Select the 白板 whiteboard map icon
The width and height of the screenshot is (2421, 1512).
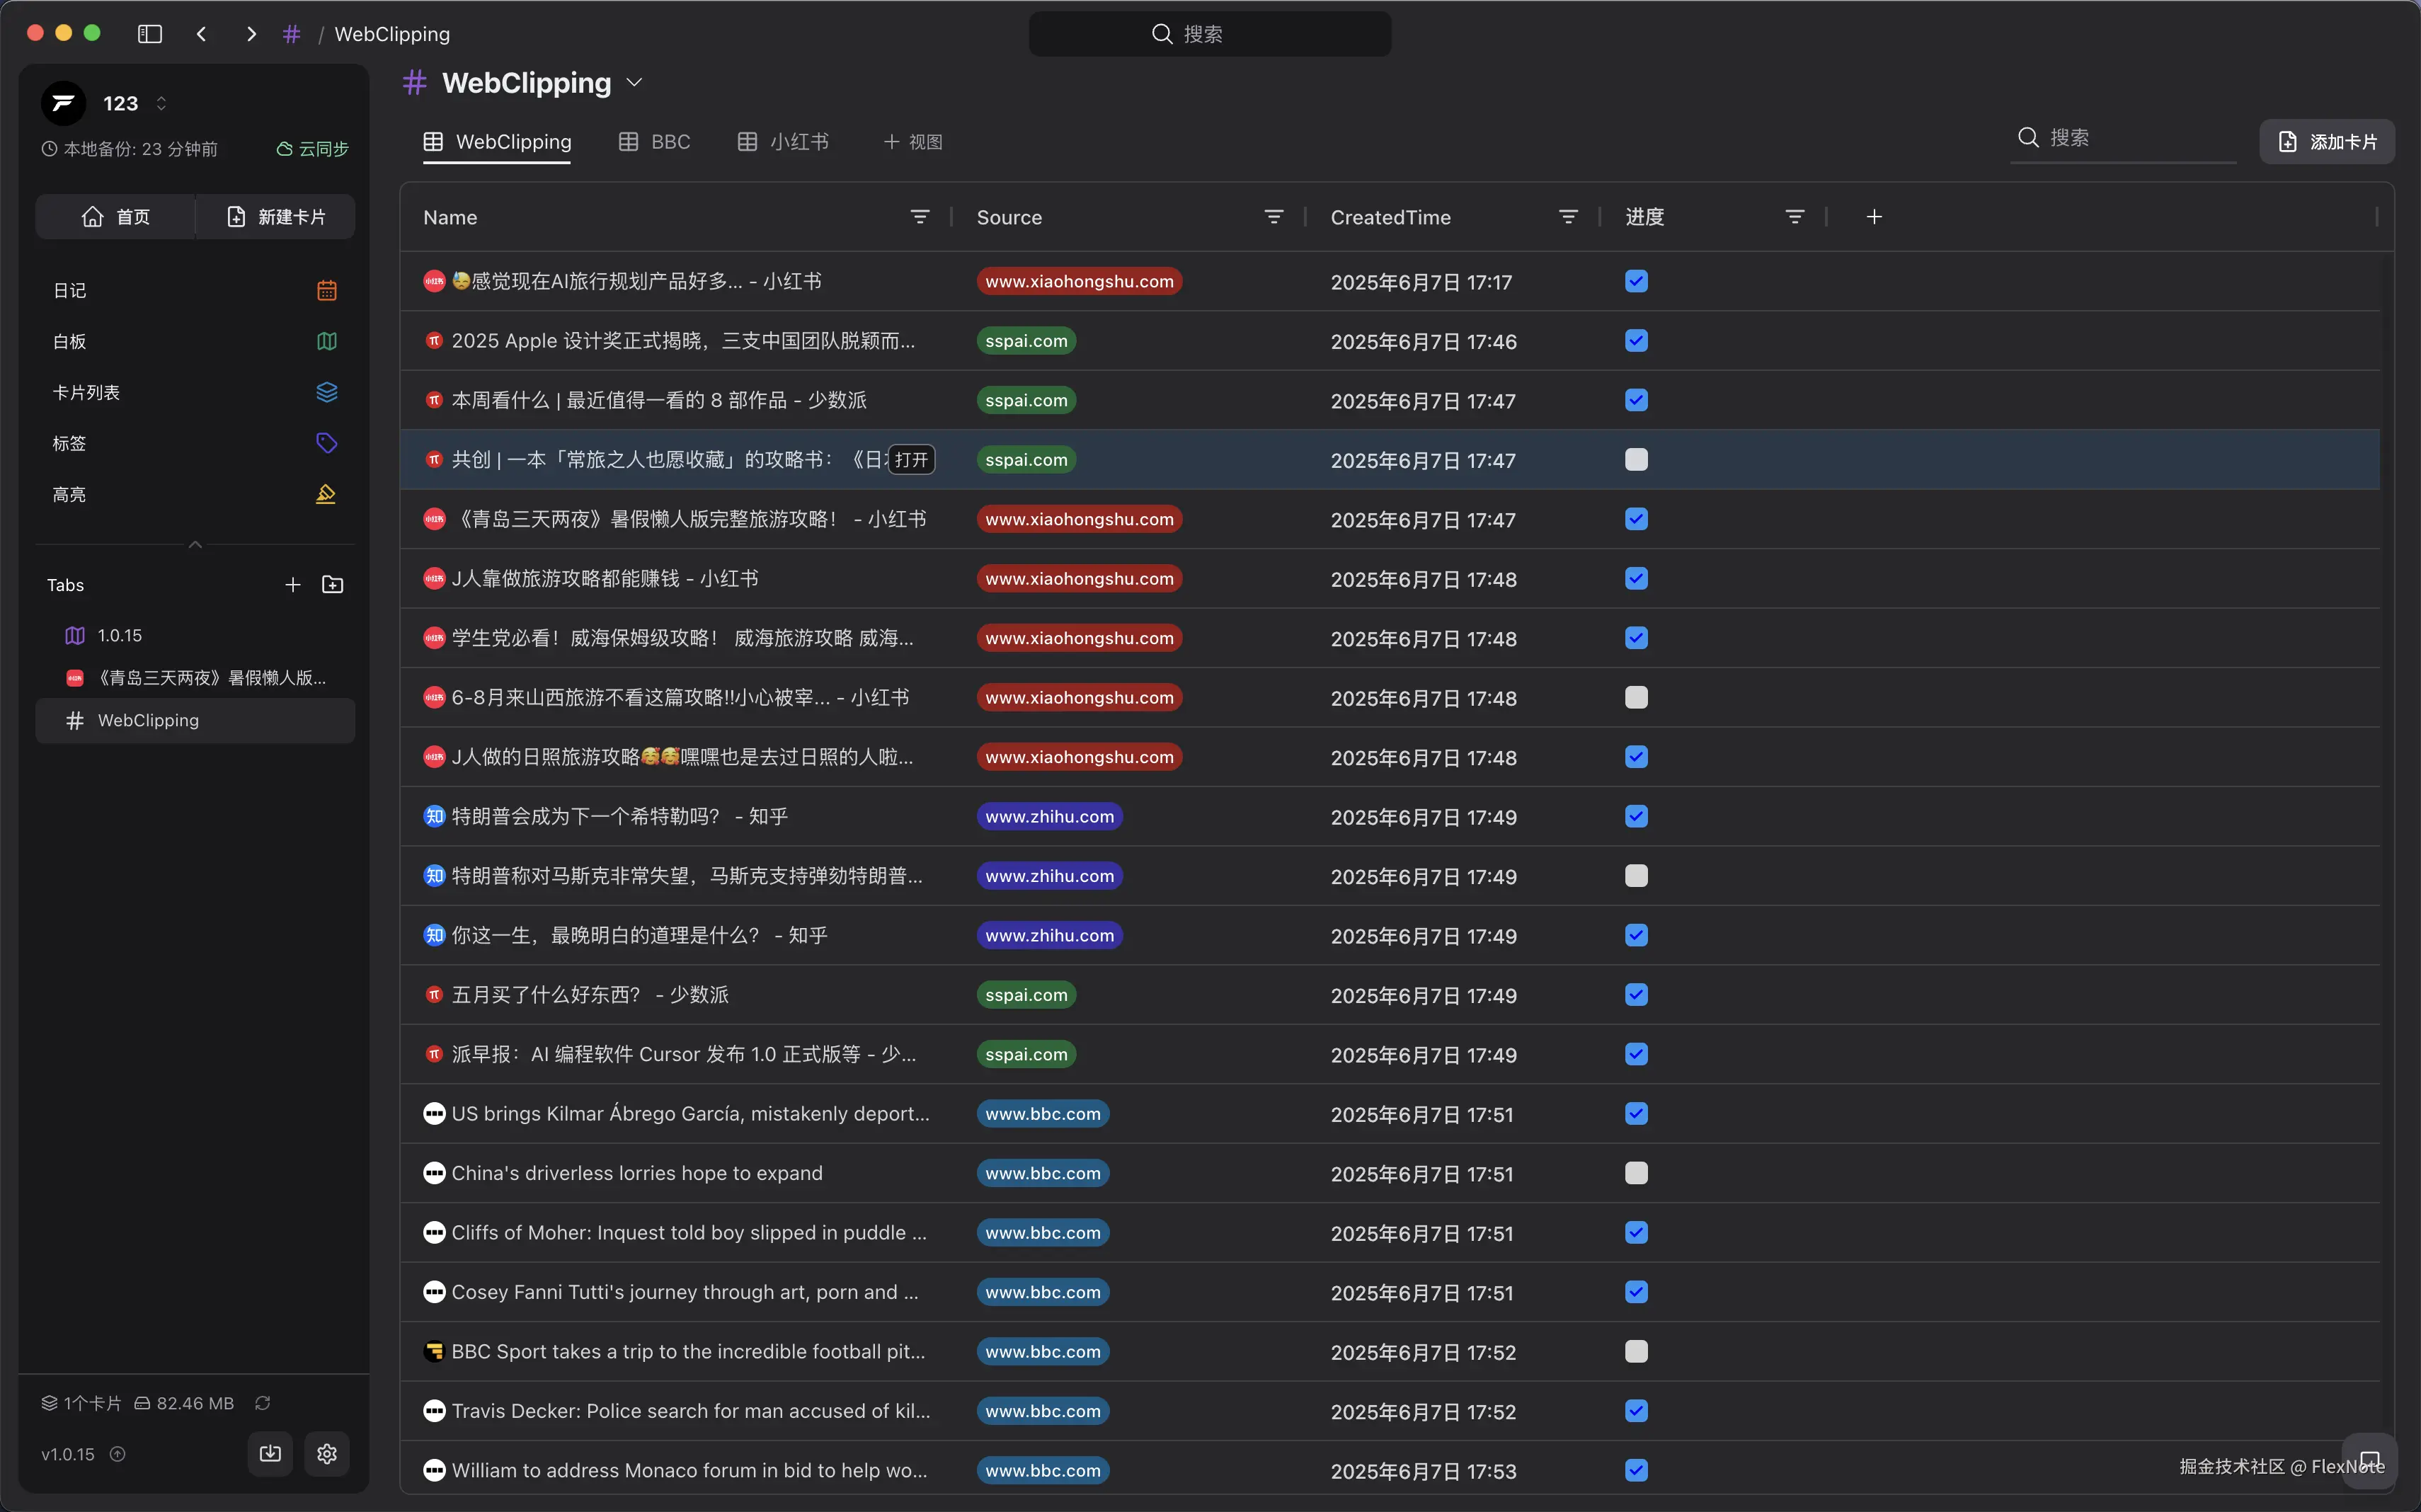tap(326, 341)
